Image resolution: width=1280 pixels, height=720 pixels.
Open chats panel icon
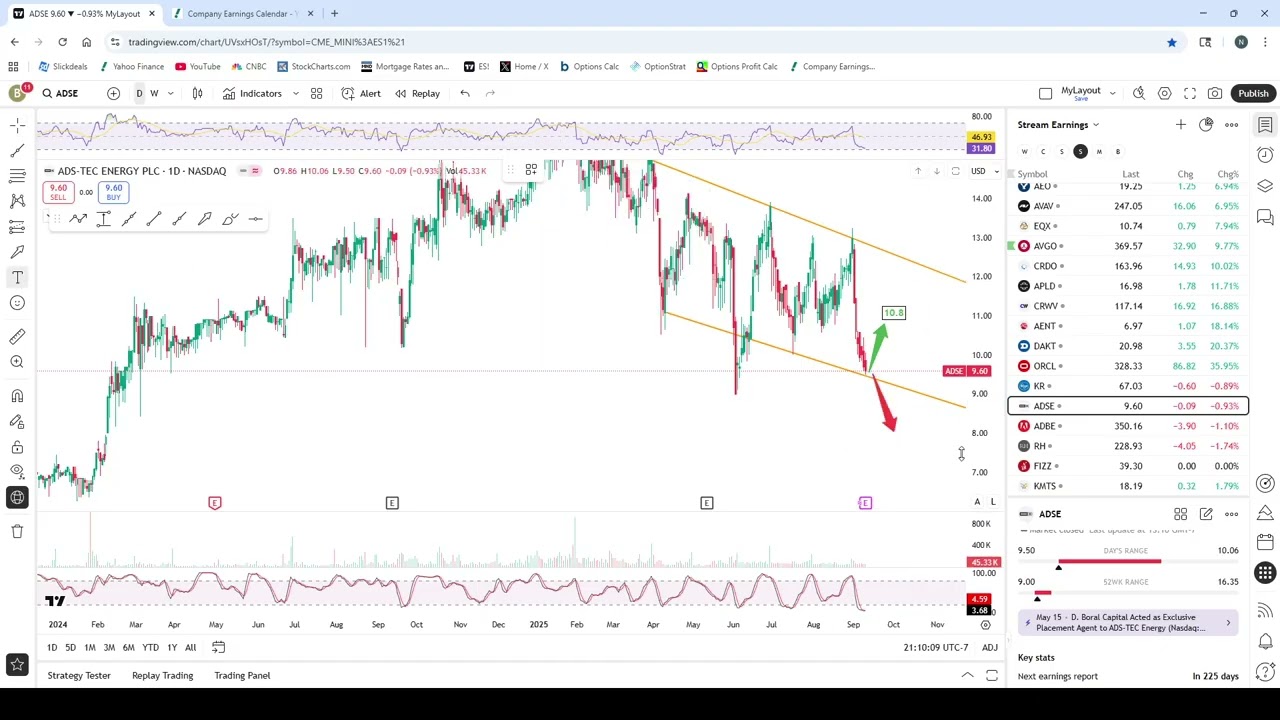point(1265,217)
